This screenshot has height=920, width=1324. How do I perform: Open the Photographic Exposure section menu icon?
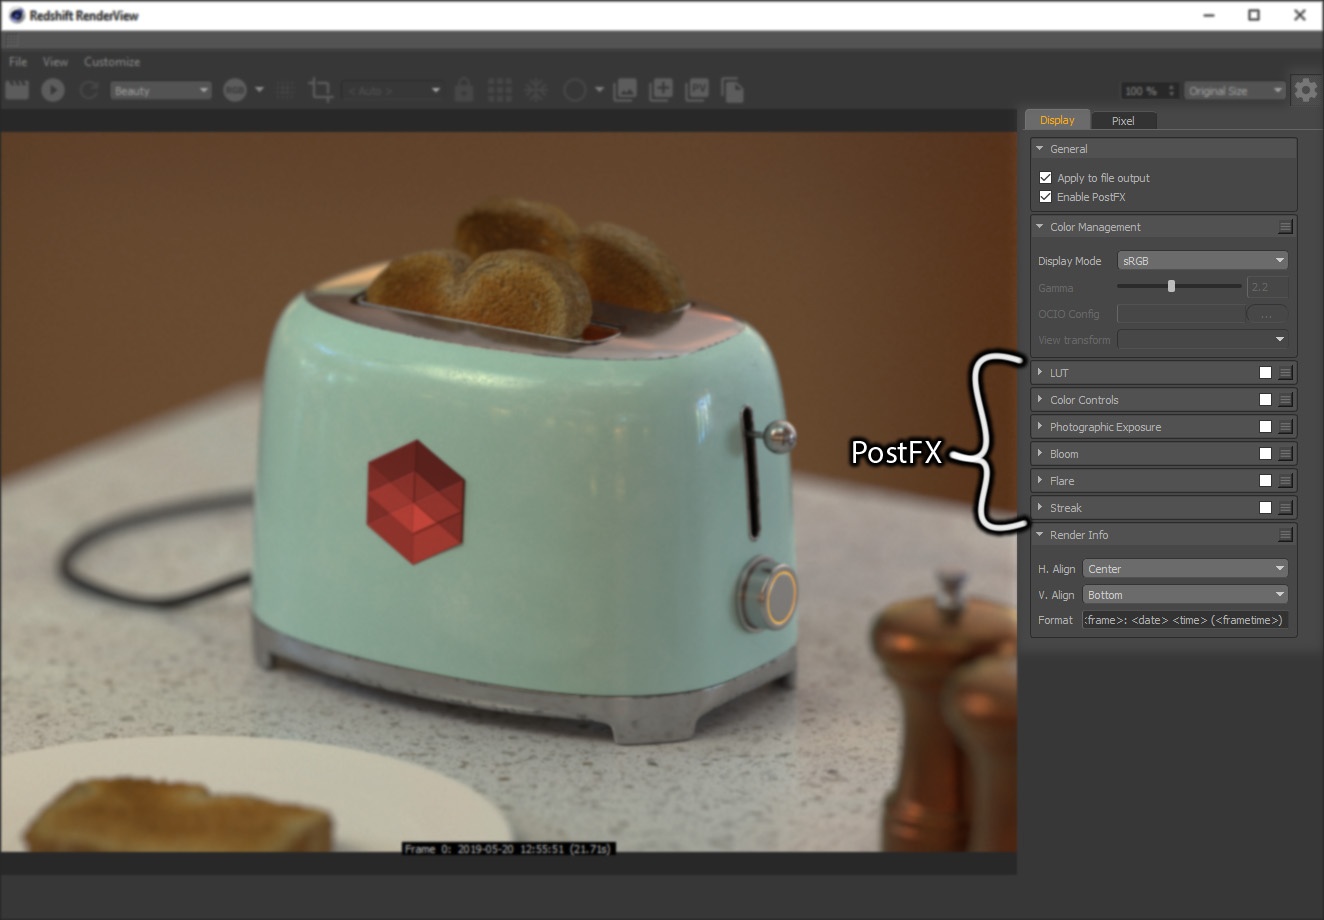(1285, 427)
